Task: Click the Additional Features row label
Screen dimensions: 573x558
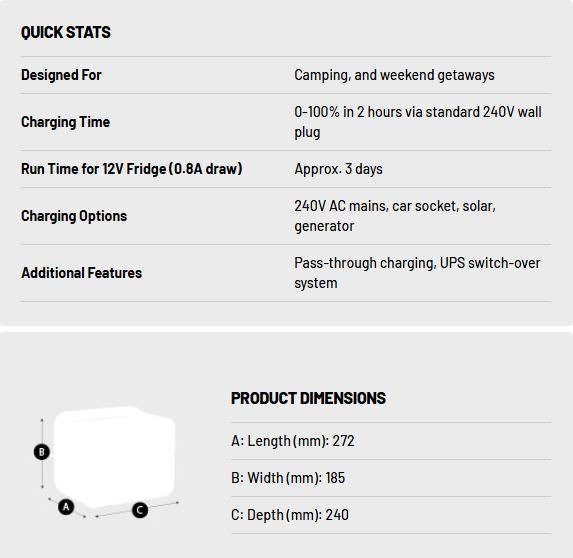Action: (81, 273)
